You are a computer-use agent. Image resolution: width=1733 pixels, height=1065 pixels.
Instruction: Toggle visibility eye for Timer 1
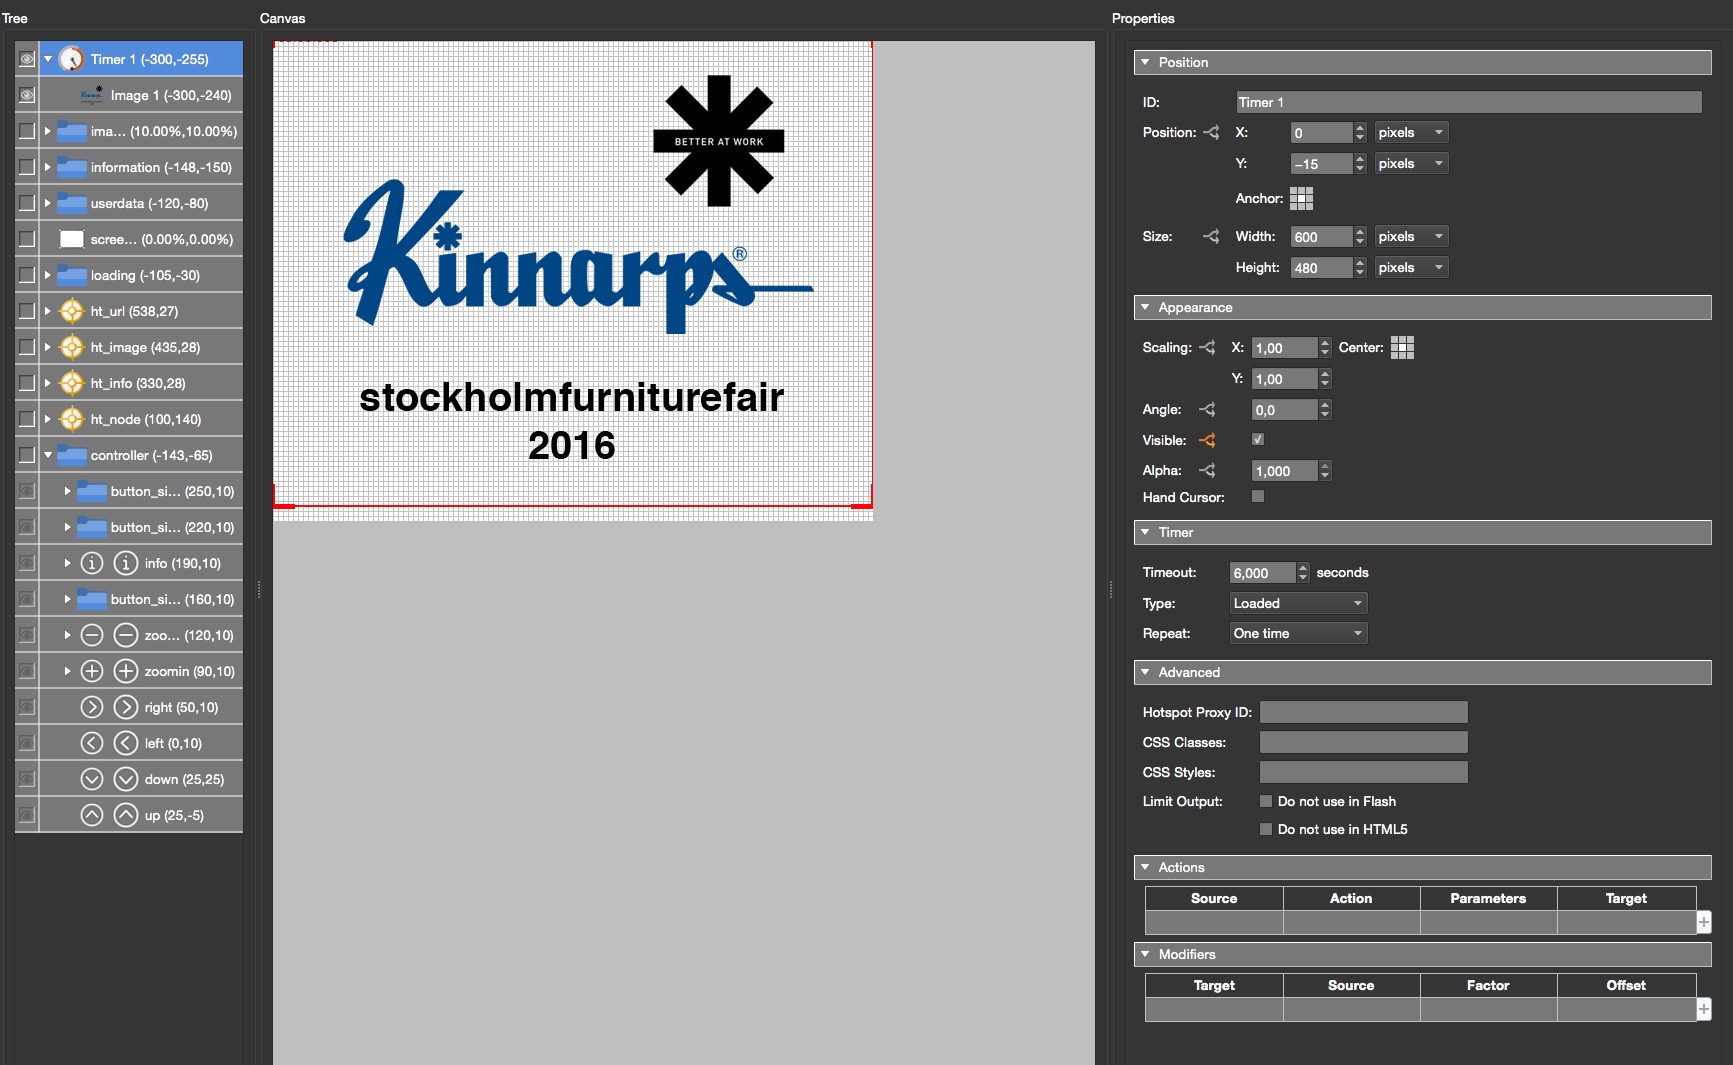(27, 59)
